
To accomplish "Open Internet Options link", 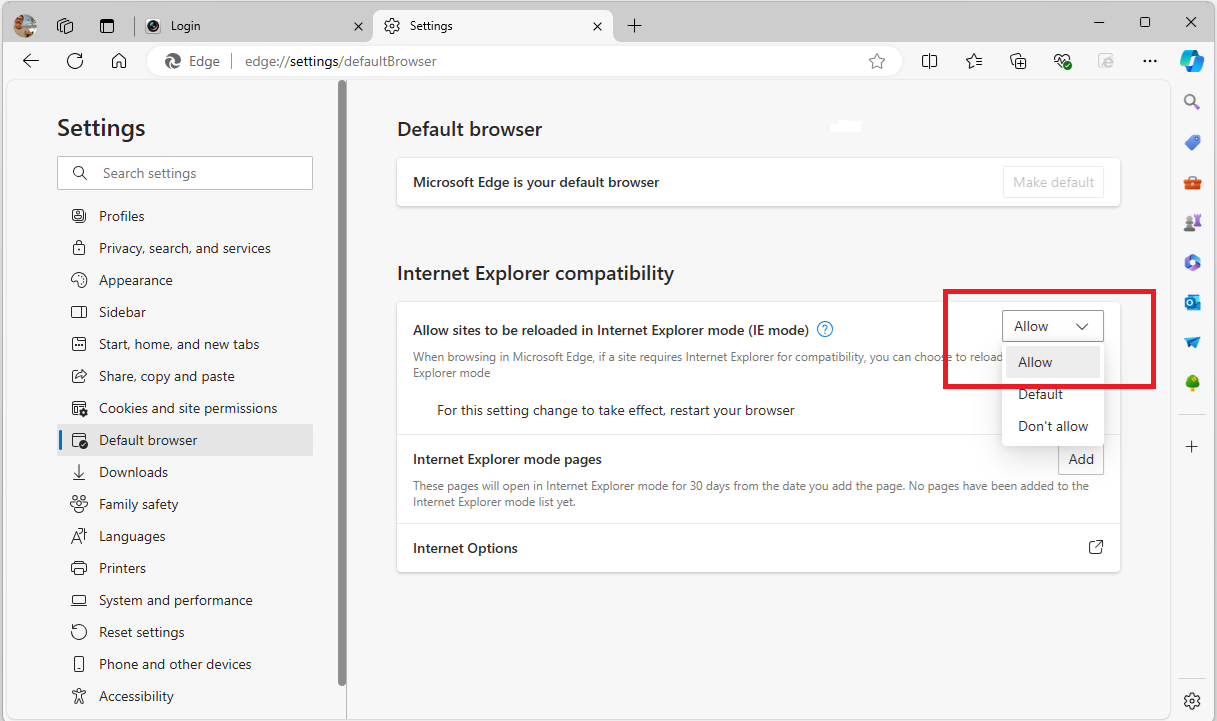I will 1096,548.
